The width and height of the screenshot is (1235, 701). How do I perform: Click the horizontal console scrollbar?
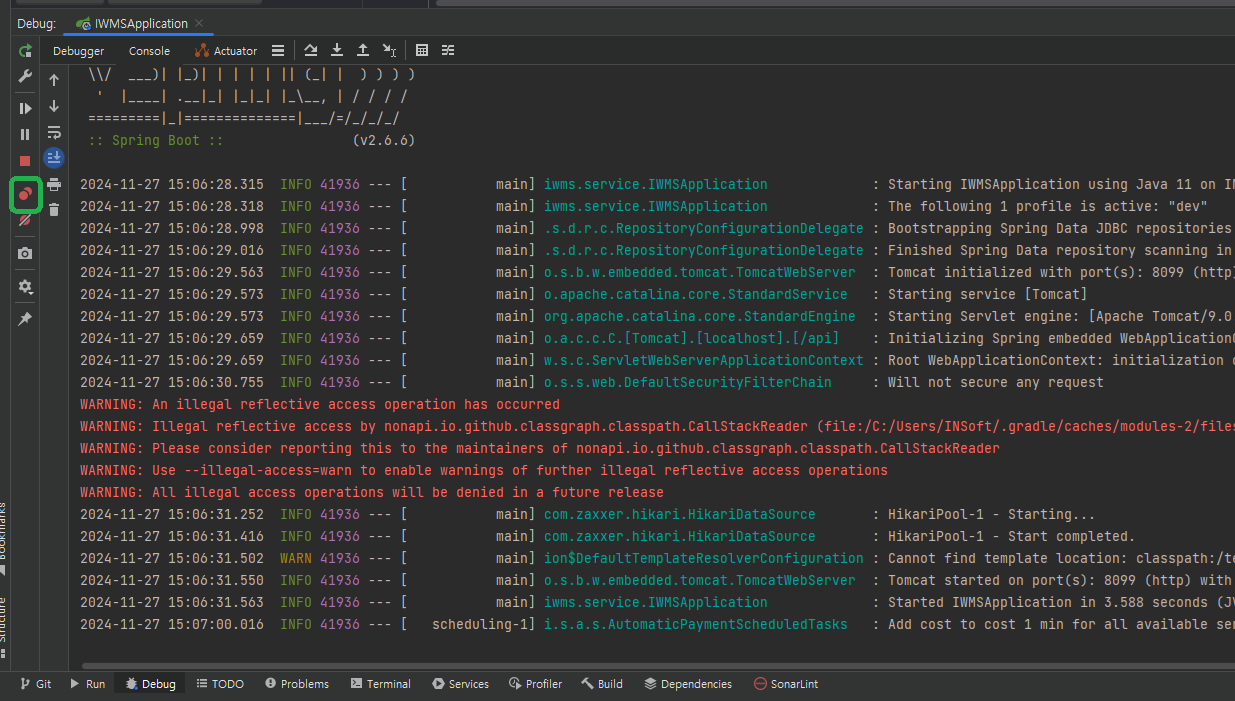658,665
